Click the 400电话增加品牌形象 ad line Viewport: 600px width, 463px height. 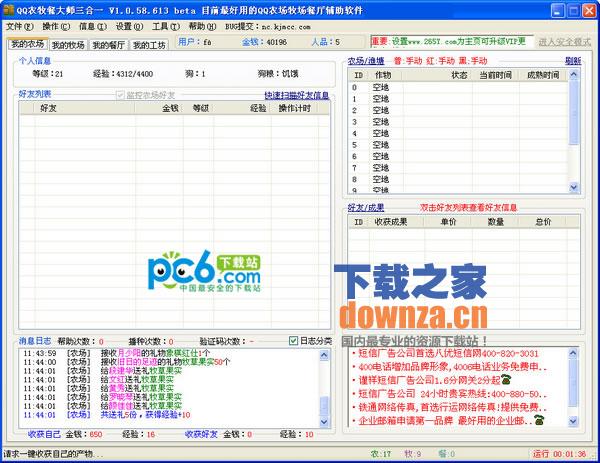tap(453, 367)
